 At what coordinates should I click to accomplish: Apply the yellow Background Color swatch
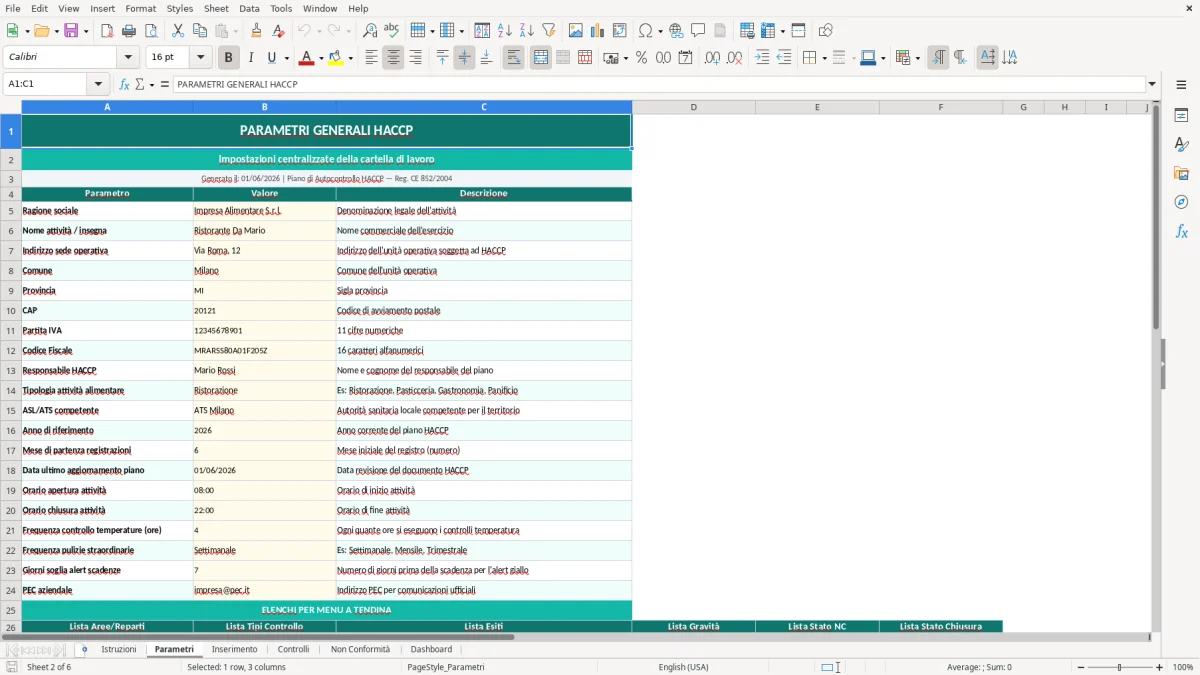pos(335,58)
